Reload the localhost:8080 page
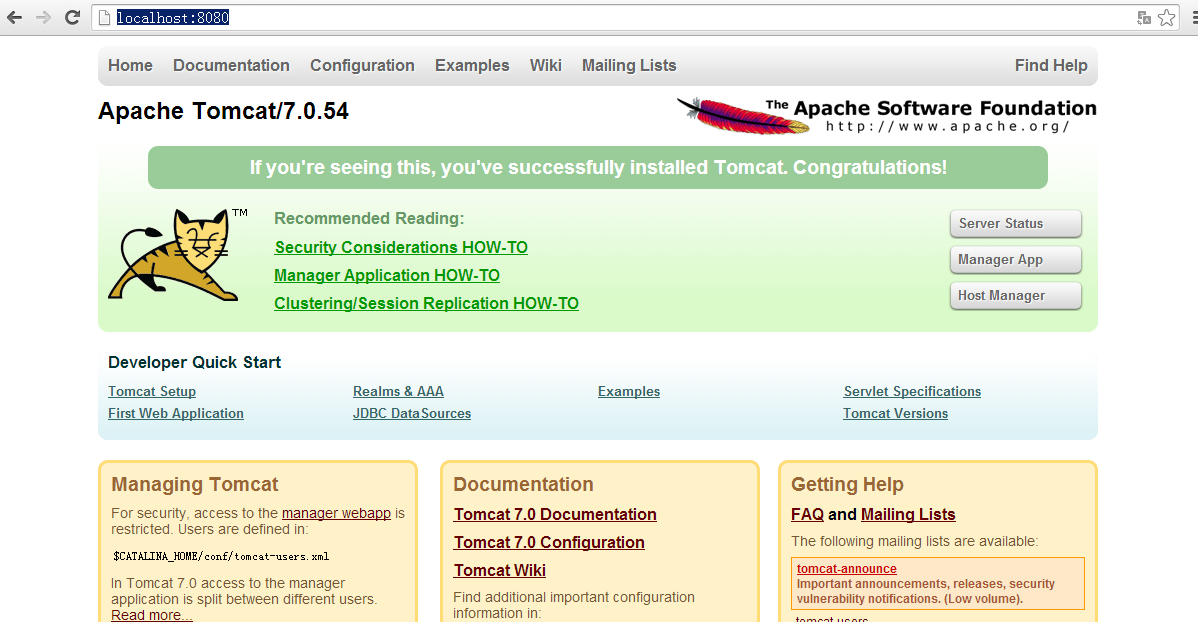This screenshot has width=1198, height=622. [x=73, y=18]
